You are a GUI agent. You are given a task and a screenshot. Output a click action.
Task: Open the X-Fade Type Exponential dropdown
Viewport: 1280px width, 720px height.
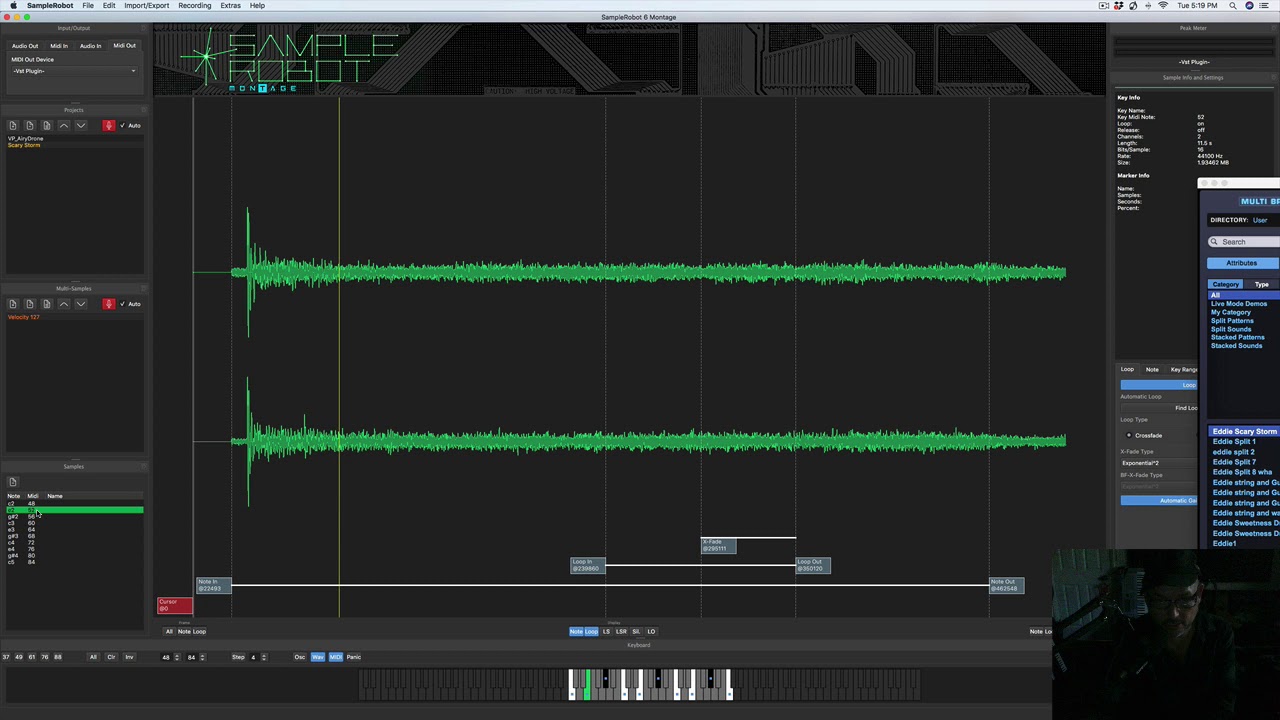[x=1158, y=463]
